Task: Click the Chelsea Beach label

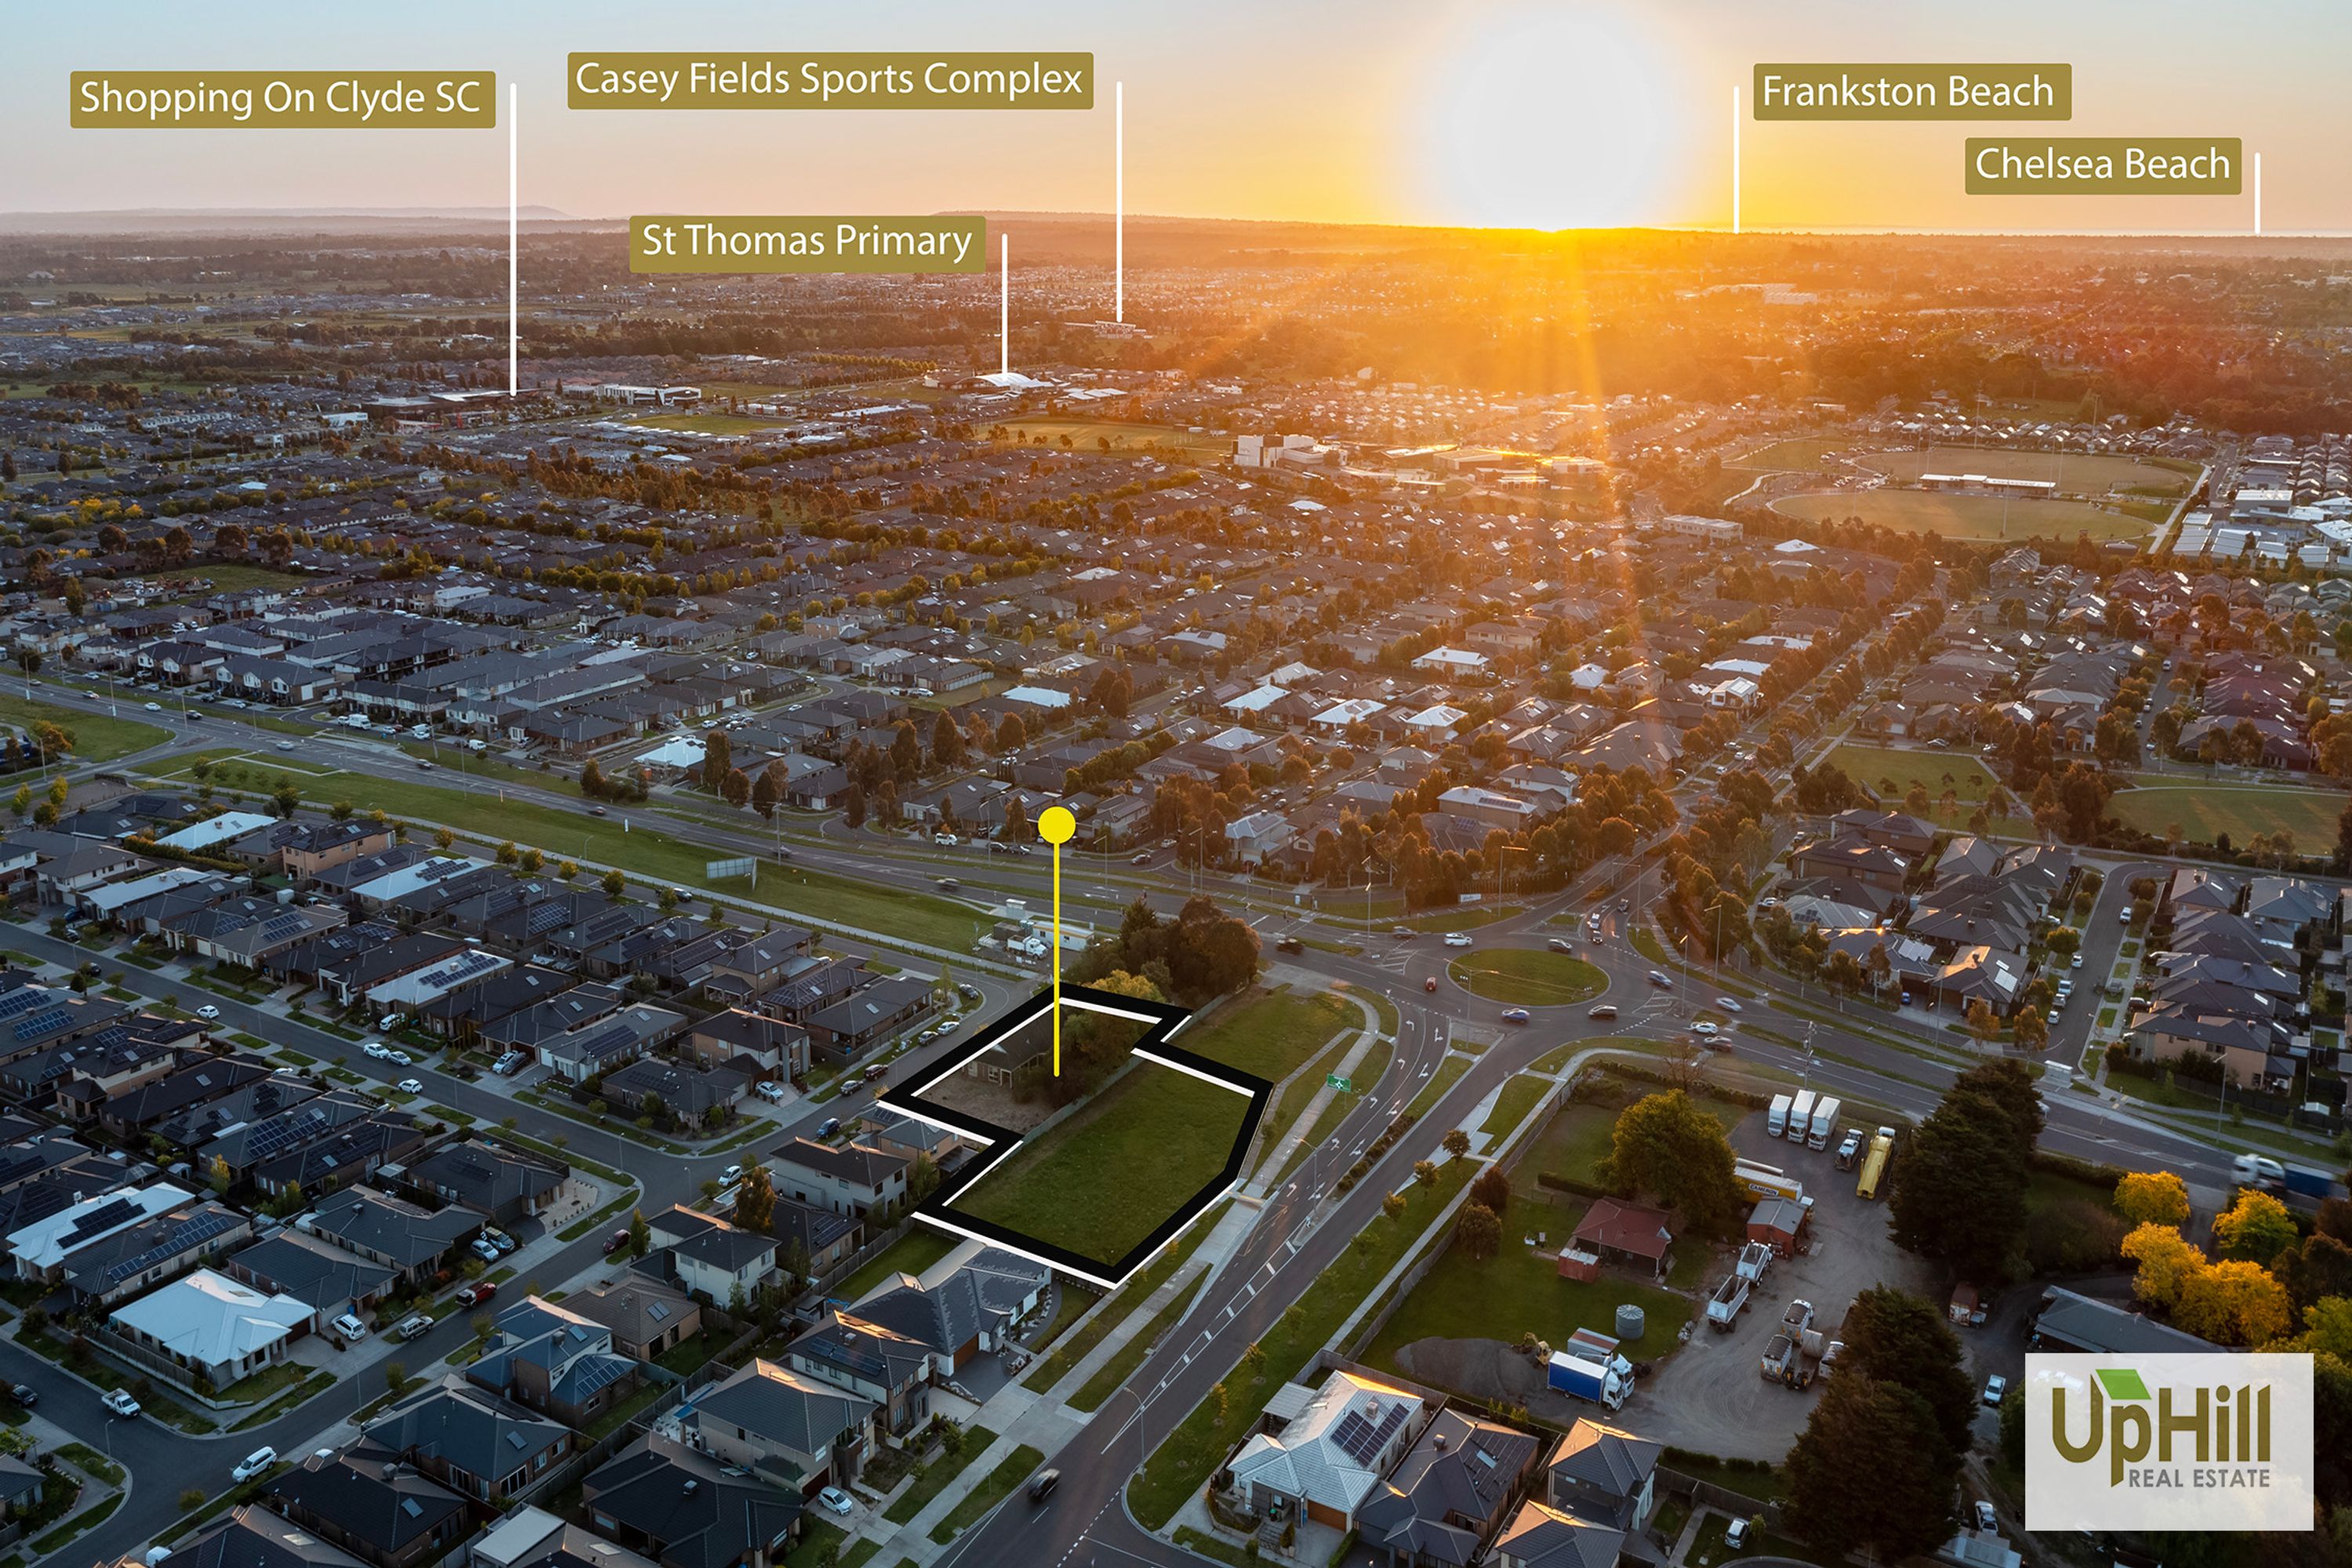Action: (x=2103, y=165)
